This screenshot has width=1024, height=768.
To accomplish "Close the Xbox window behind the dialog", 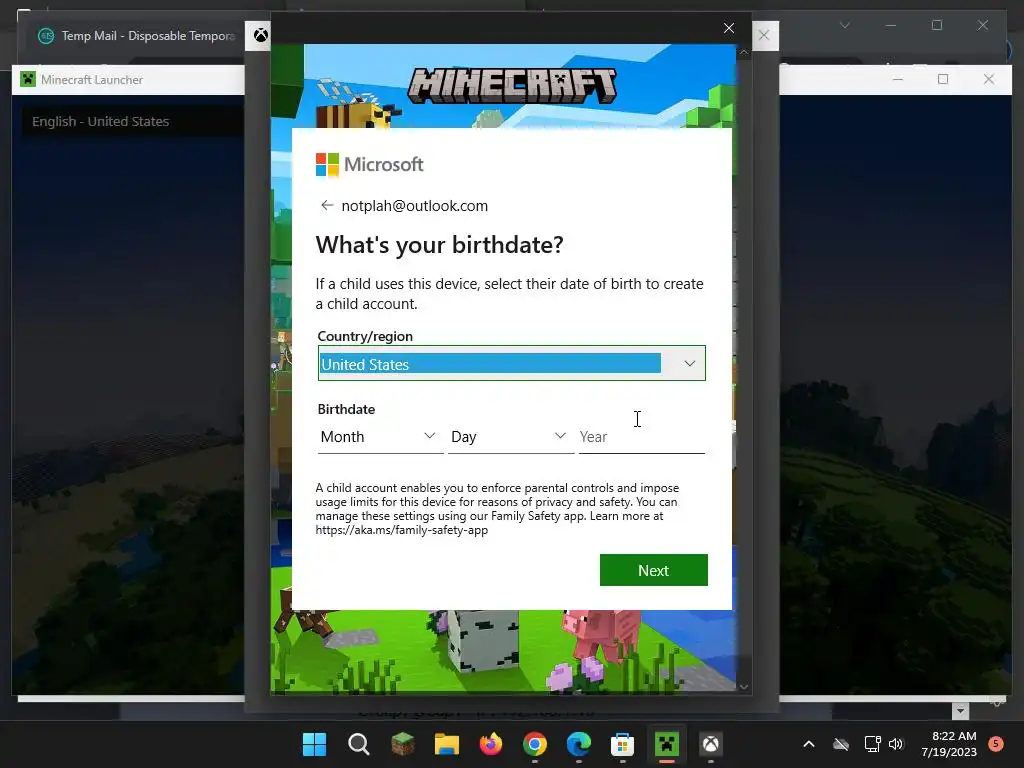I will point(764,35).
